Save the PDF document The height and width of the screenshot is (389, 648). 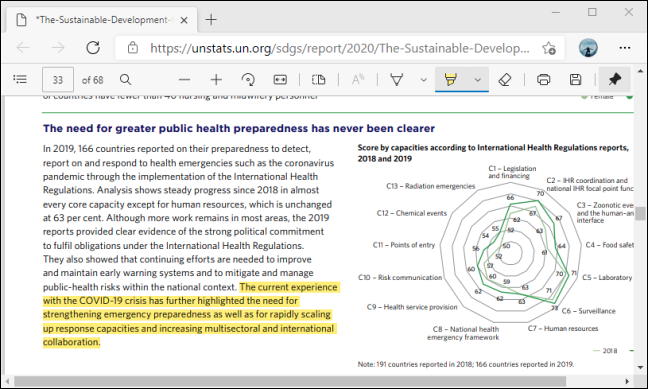575,79
